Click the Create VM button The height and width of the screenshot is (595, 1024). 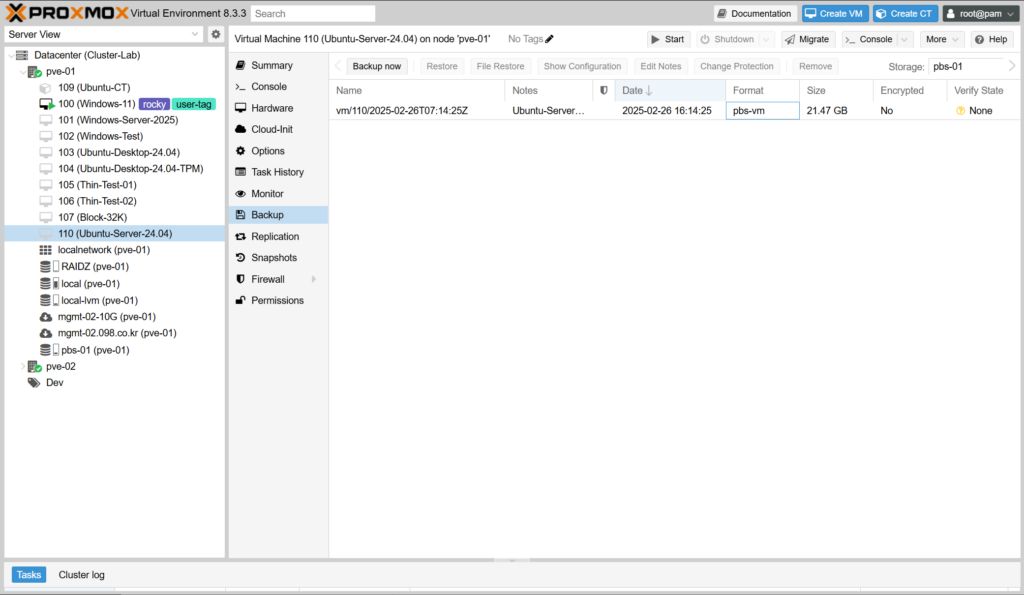pyautogui.click(x=834, y=13)
